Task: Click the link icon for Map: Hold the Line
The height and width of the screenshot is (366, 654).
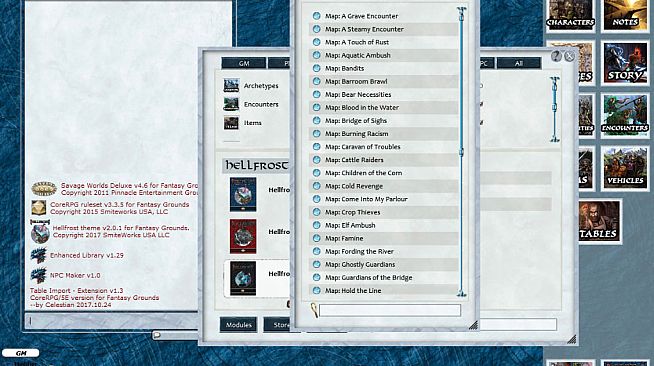Action: [x=317, y=291]
